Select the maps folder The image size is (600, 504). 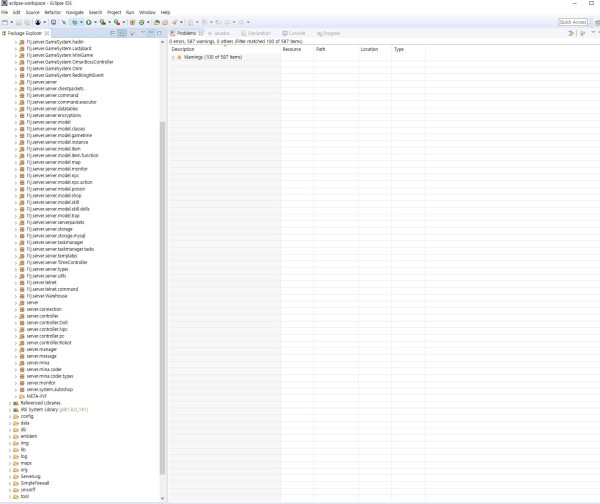(x=26, y=463)
